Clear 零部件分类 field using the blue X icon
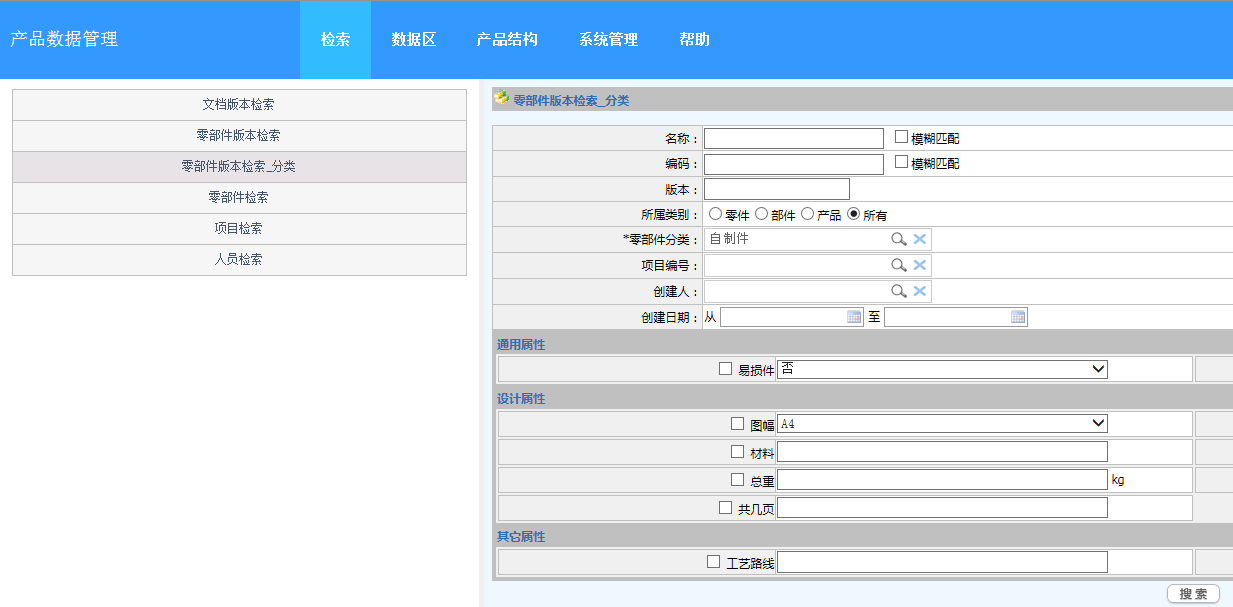Screen dimensions: 1233x607 pos(921,238)
